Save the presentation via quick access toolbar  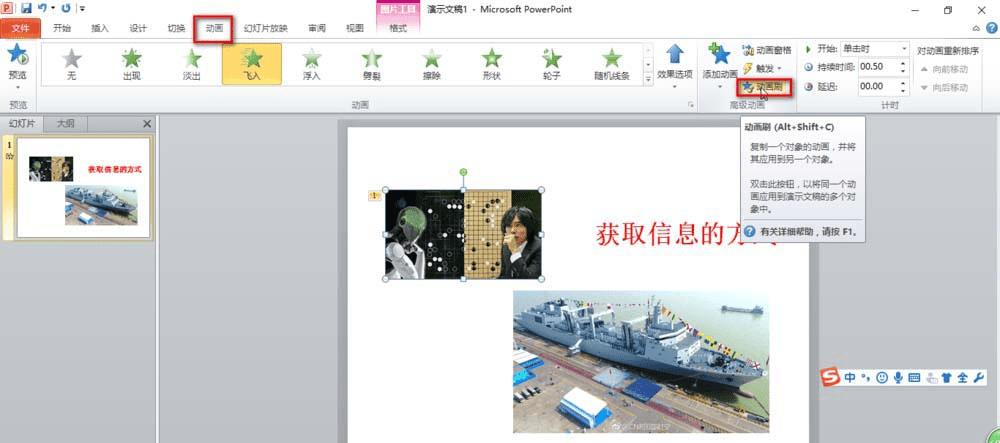coord(26,9)
